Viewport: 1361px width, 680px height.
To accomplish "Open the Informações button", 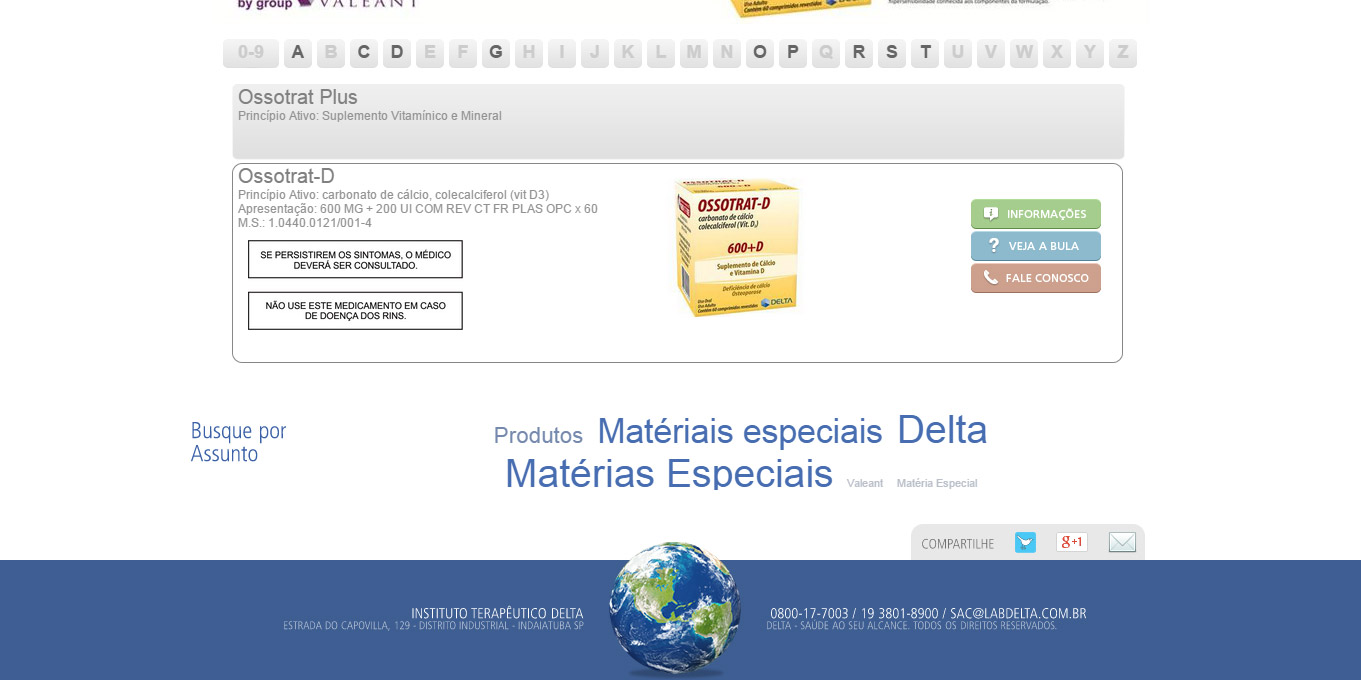I will [x=1036, y=214].
